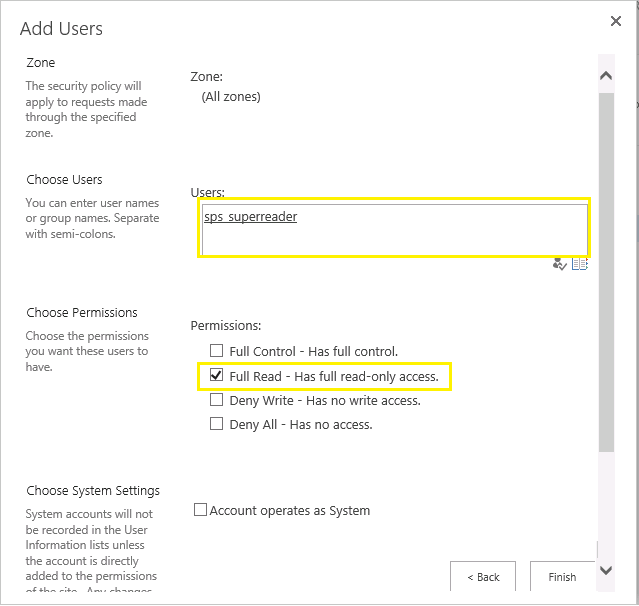This screenshot has height=606, width=639.
Task: Click the Check Names icon below Users box
Action: [560, 264]
